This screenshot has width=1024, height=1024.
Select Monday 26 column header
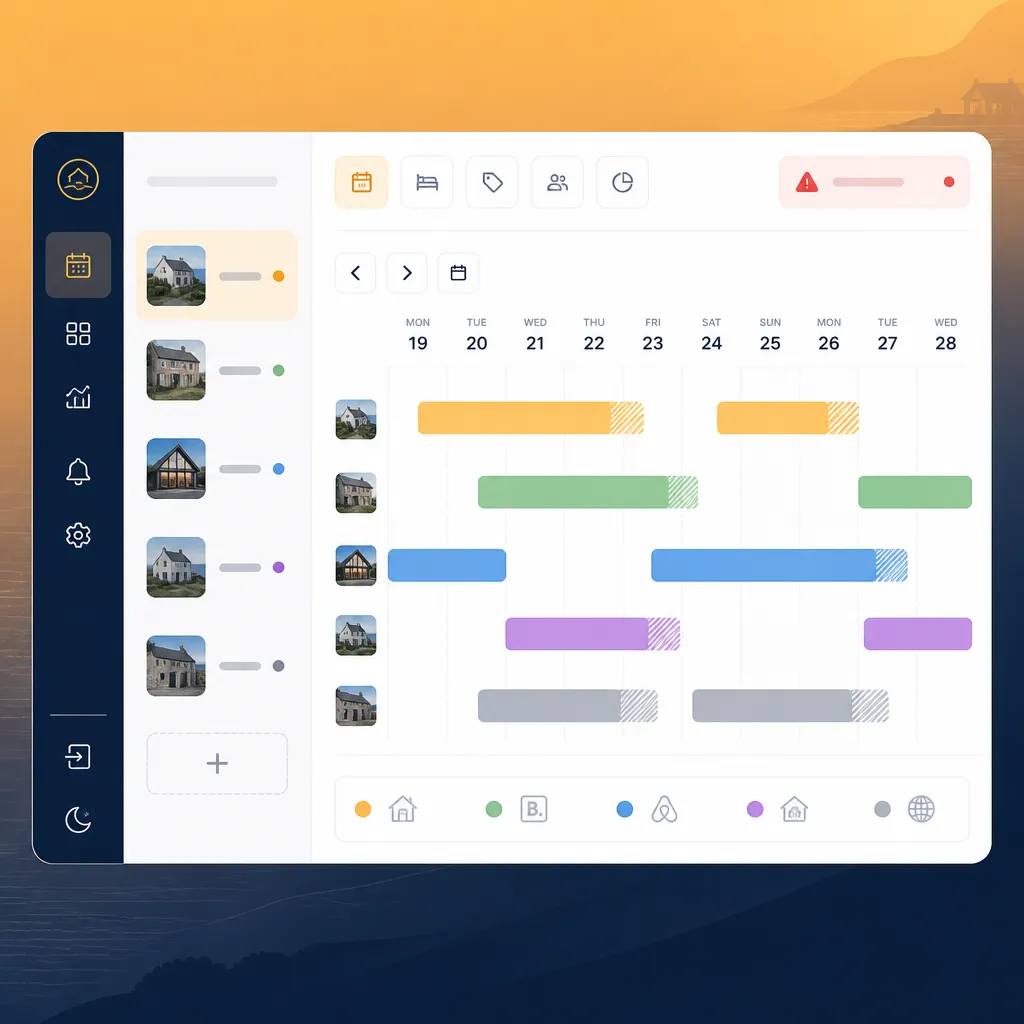pyautogui.click(x=829, y=334)
